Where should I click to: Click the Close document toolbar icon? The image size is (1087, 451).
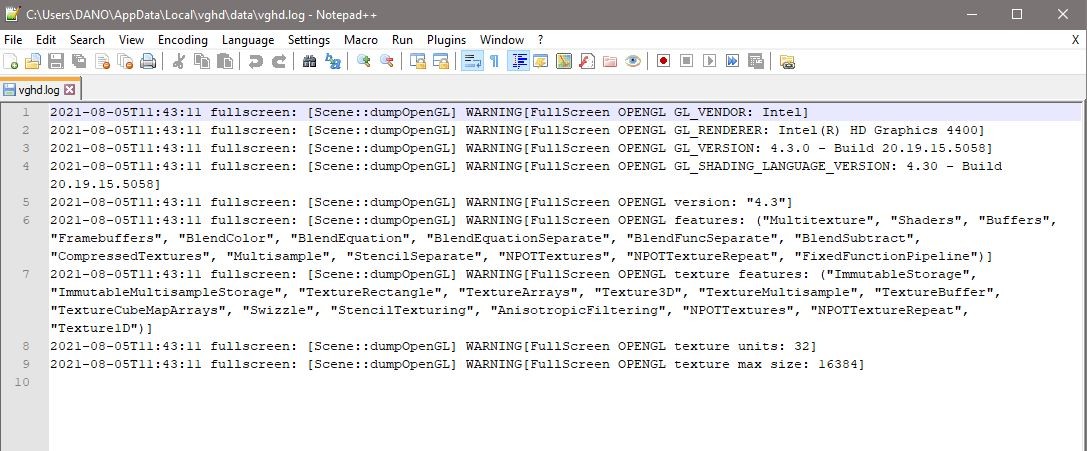pos(102,62)
